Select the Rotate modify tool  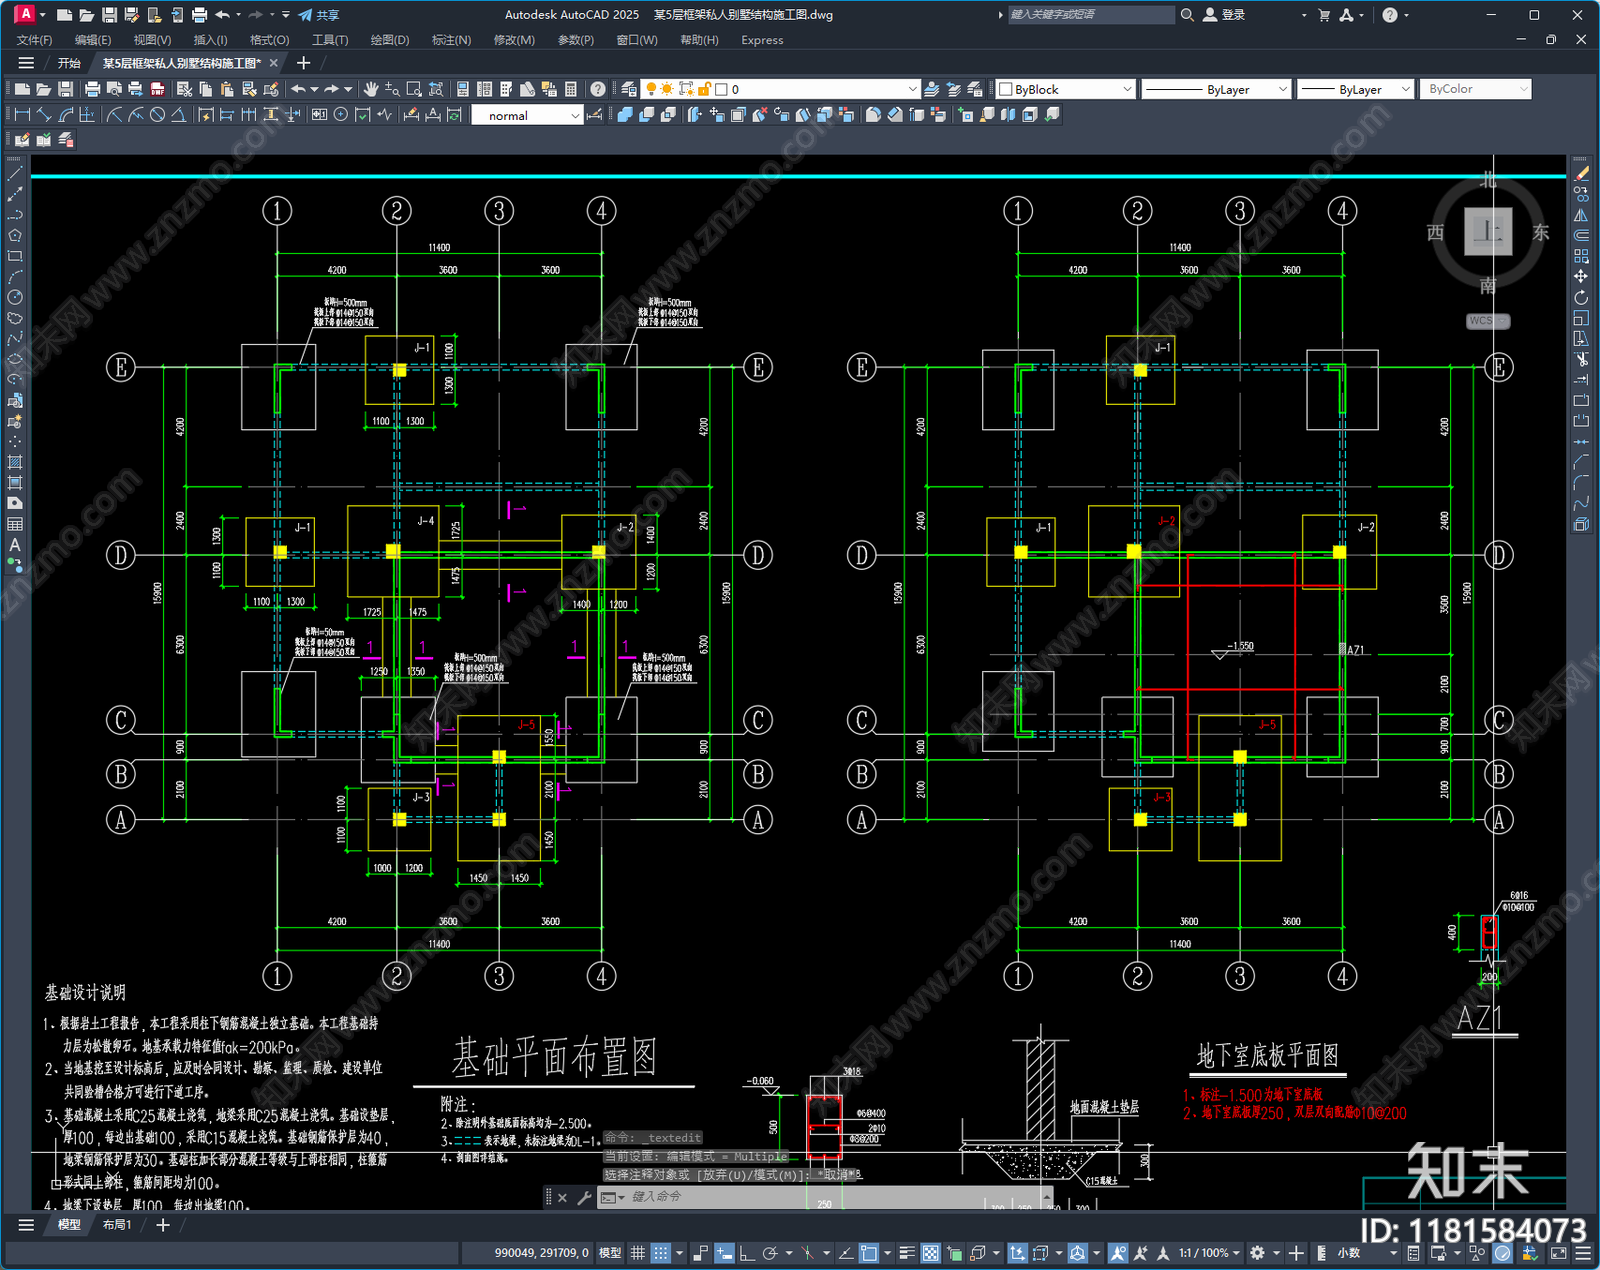point(1581,298)
